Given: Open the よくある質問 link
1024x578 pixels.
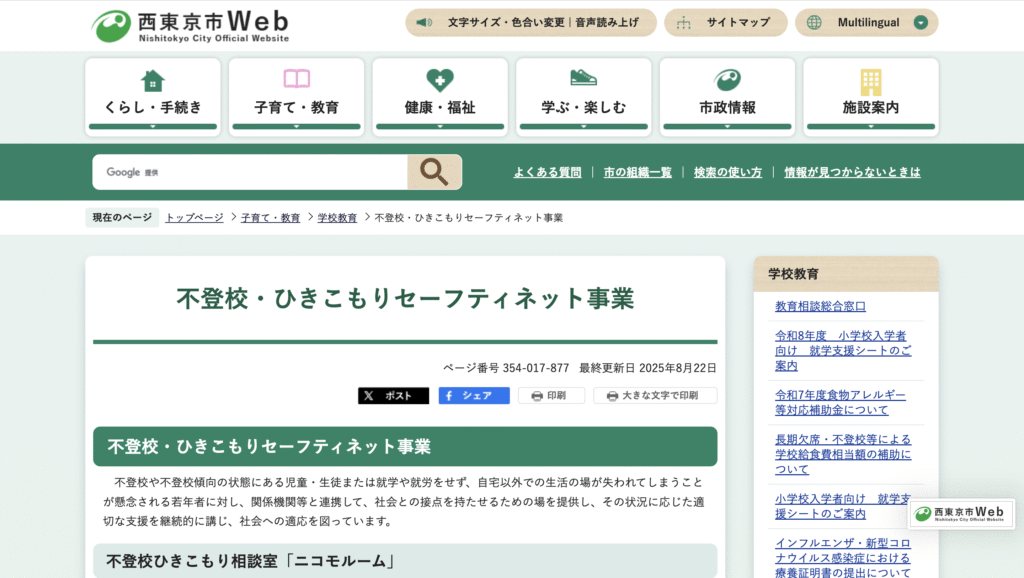Looking at the screenshot, I should pyautogui.click(x=548, y=172).
